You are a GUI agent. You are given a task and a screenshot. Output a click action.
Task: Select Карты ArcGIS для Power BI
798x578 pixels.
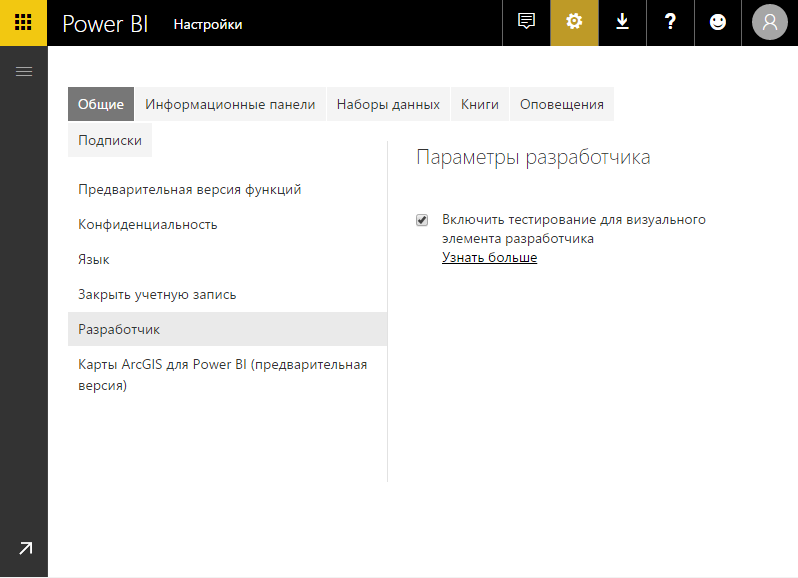point(227,374)
